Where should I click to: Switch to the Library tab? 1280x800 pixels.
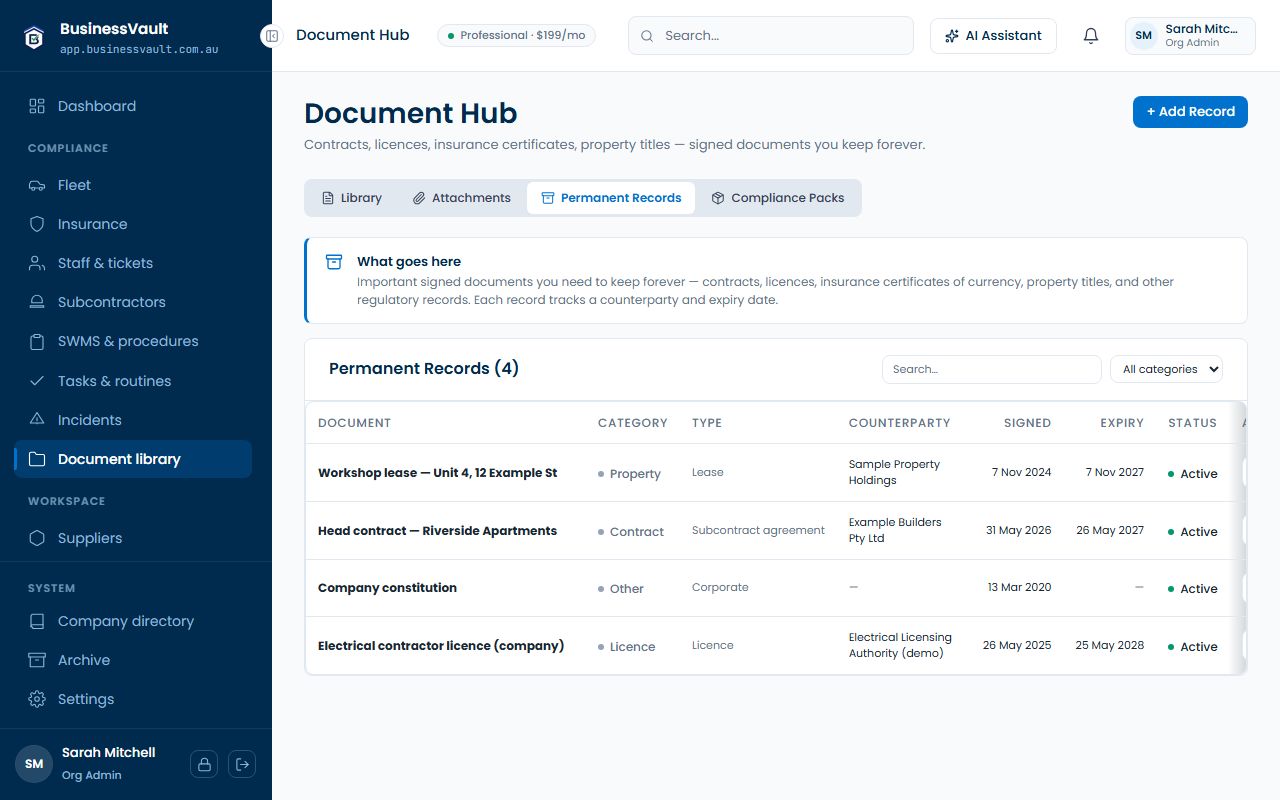[x=351, y=198]
